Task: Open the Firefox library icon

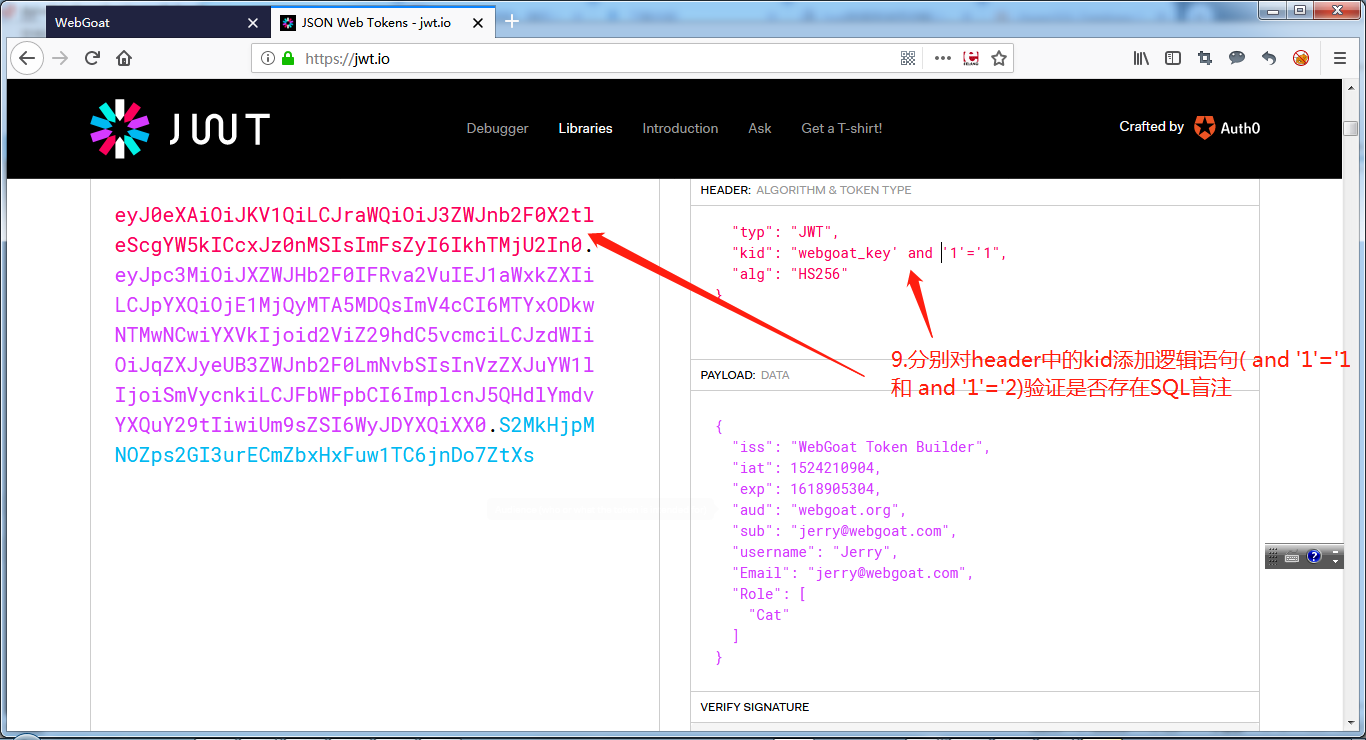Action: tap(1141, 58)
